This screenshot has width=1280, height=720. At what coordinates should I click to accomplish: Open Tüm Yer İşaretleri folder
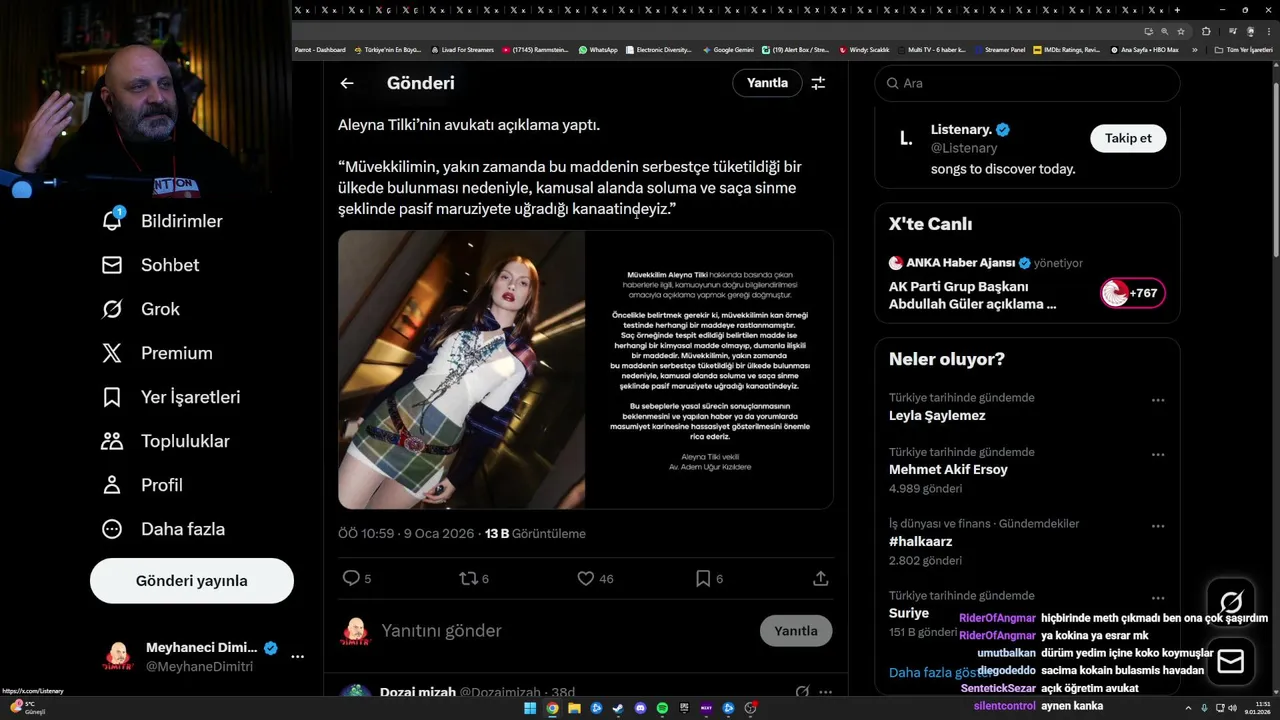(1244, 49)
